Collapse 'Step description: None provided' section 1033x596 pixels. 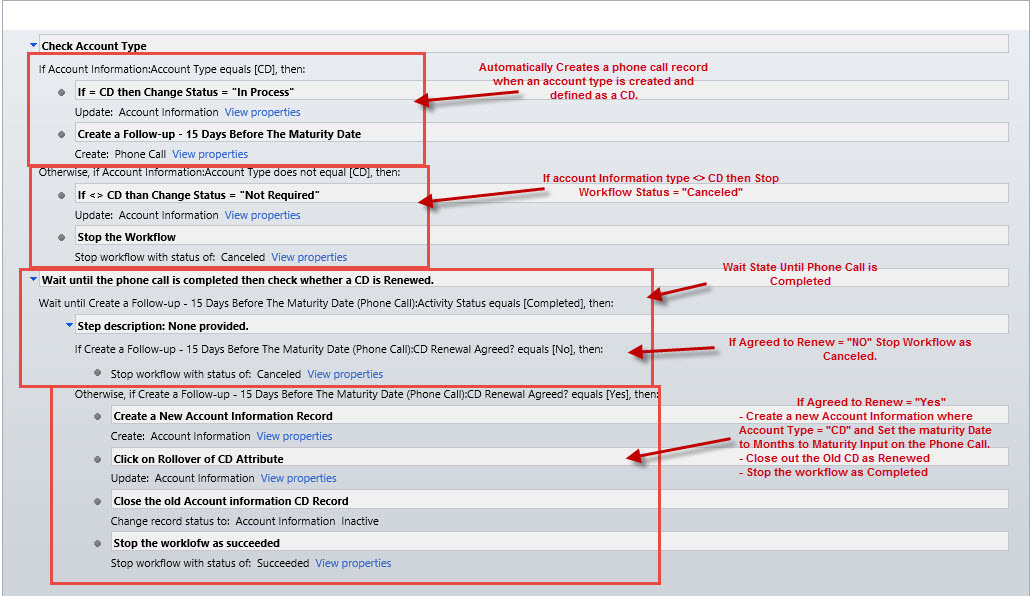point(69,326)
